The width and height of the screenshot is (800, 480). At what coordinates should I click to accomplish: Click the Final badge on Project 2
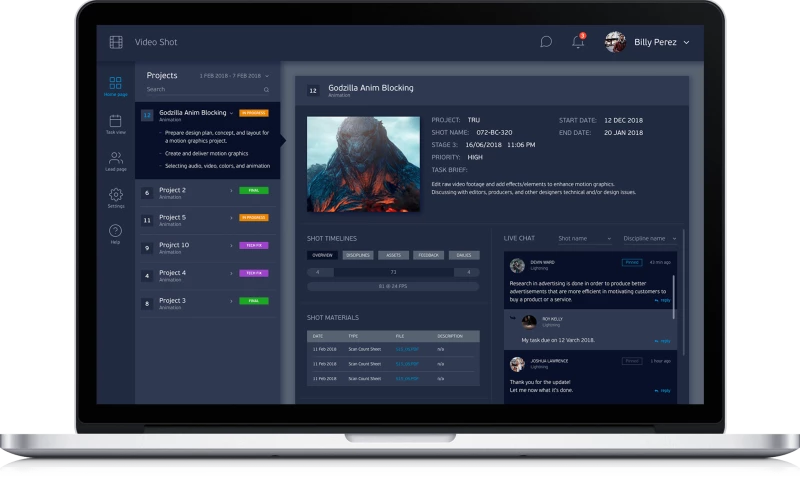[x=254, y=191]
